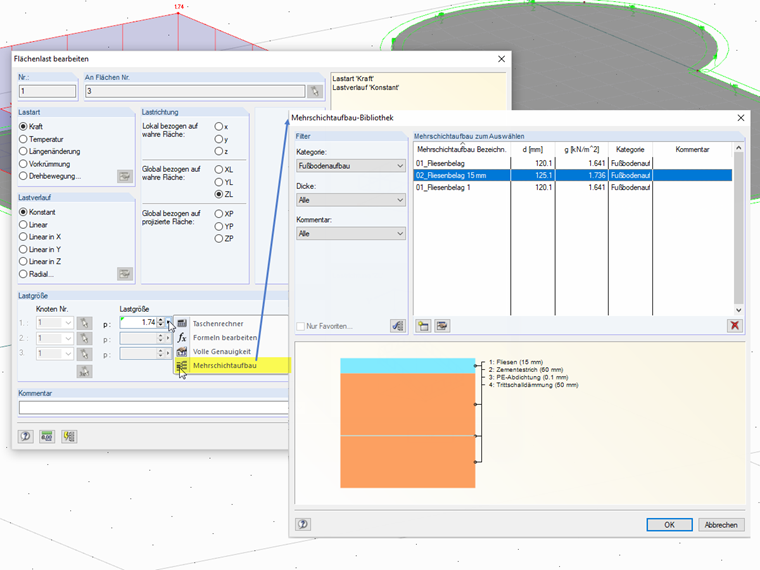Click the yellow multilayer icon at the dialog bottom
Viewport: 760px width, 570px height.
(x=69, y=436)
